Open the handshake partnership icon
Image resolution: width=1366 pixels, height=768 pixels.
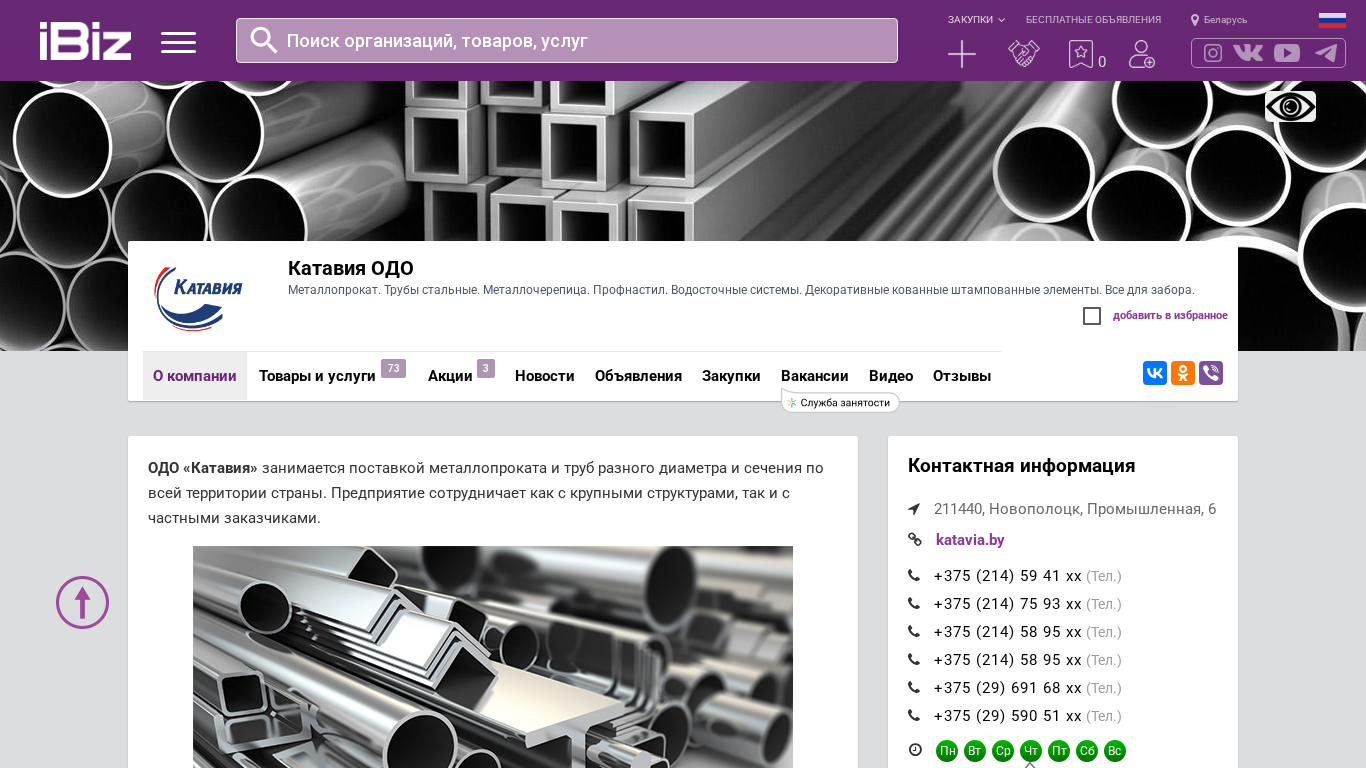tap(1024, 54)
